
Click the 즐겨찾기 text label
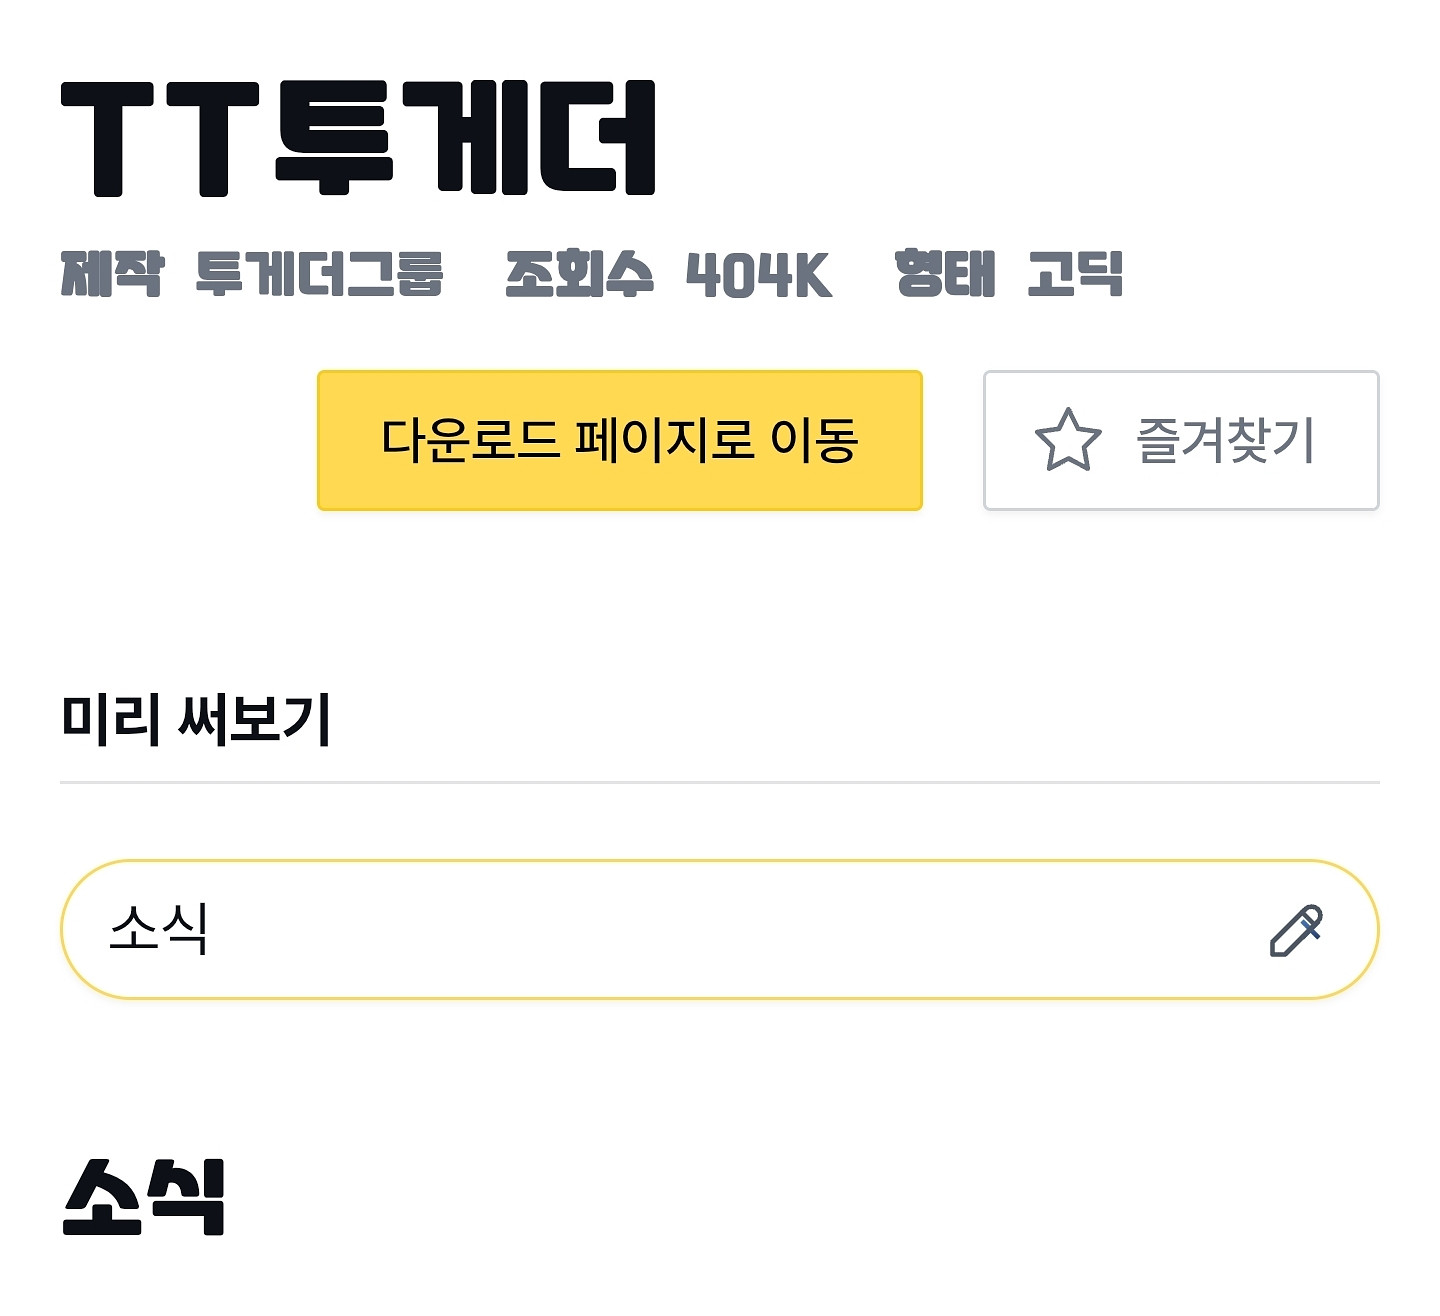click(1225, 440)
